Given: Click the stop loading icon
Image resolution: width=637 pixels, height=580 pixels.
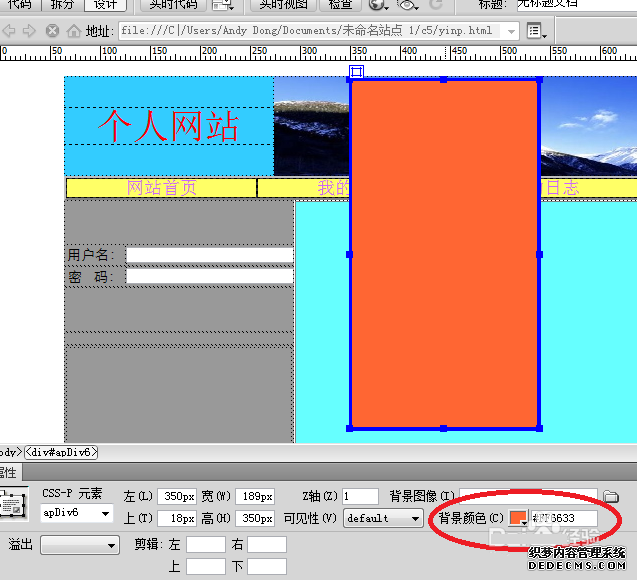Looking at the screenshot, I should [x=52, y=31].
